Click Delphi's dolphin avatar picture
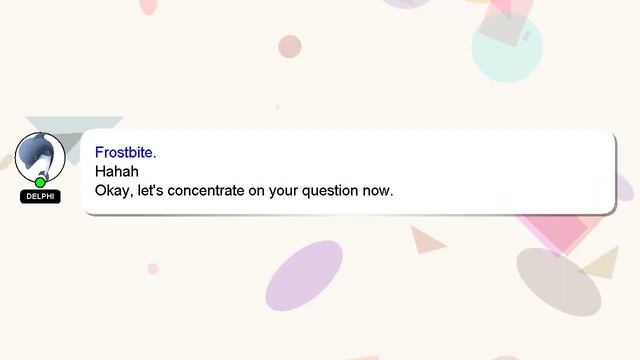 (40, 158)
